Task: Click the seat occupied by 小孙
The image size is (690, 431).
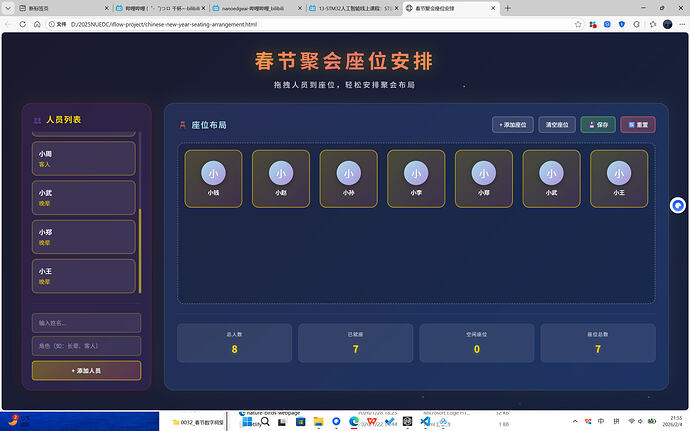Action: pyautogui.click(x=349, y=179)
